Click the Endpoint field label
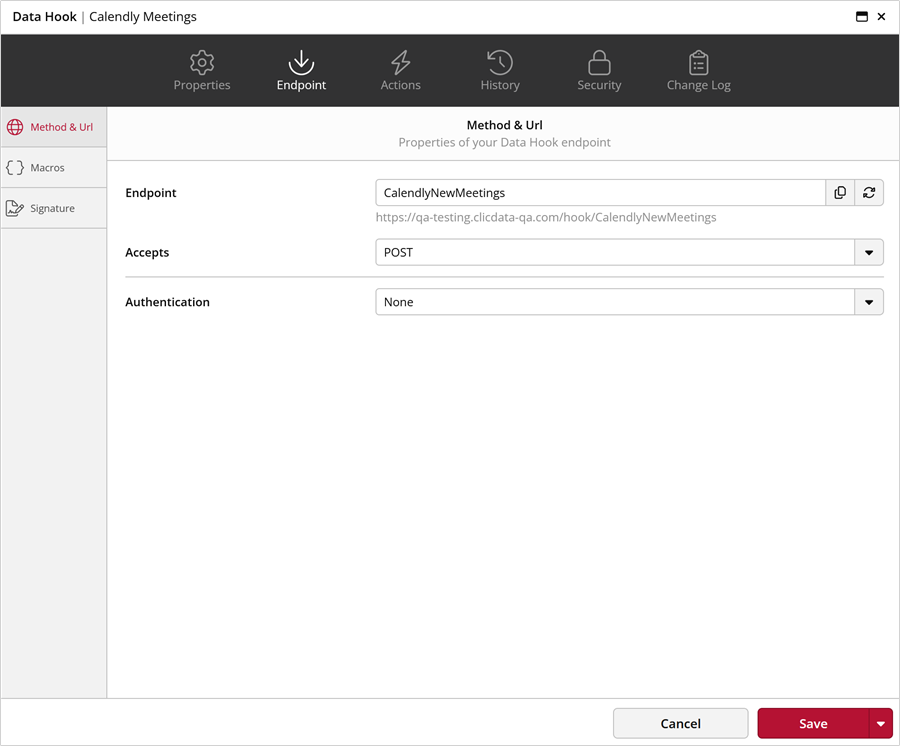Screen dimensions: 900x746 (x=151, y=193)
